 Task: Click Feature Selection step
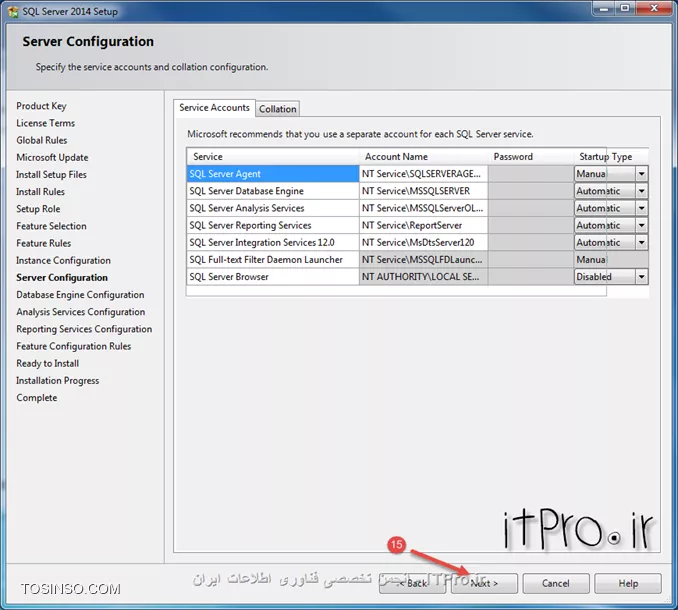click(51, 226)
